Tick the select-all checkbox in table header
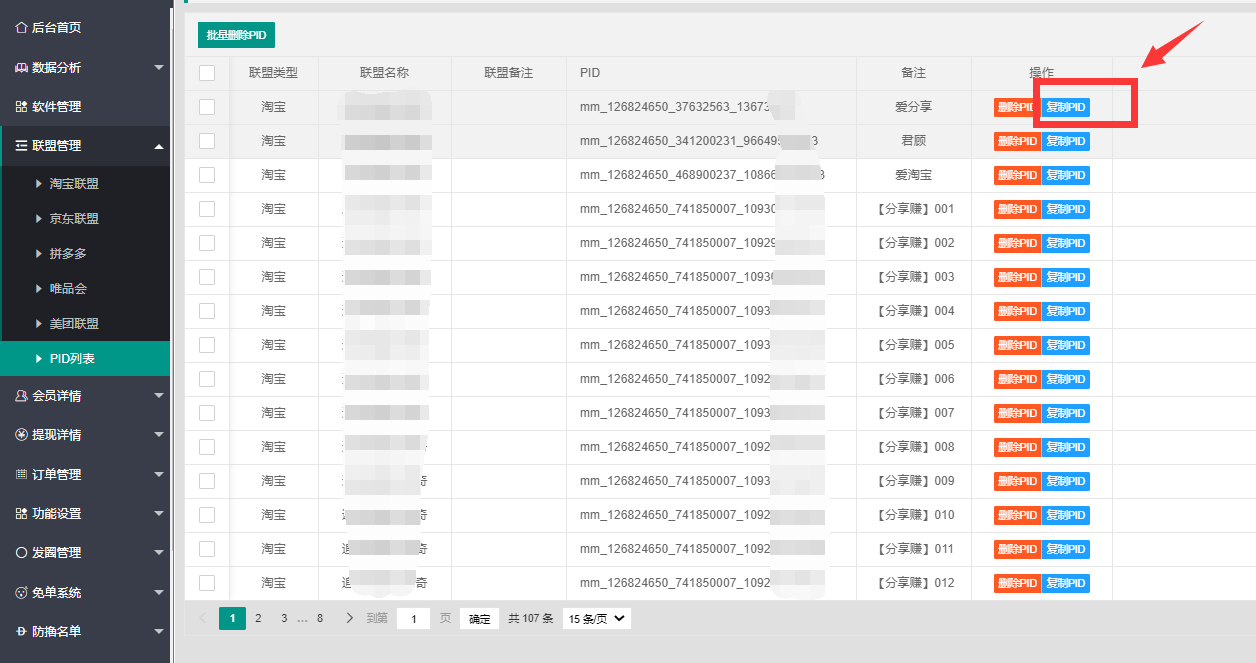The image size is (1256, 663). click(x=207, y=73)
